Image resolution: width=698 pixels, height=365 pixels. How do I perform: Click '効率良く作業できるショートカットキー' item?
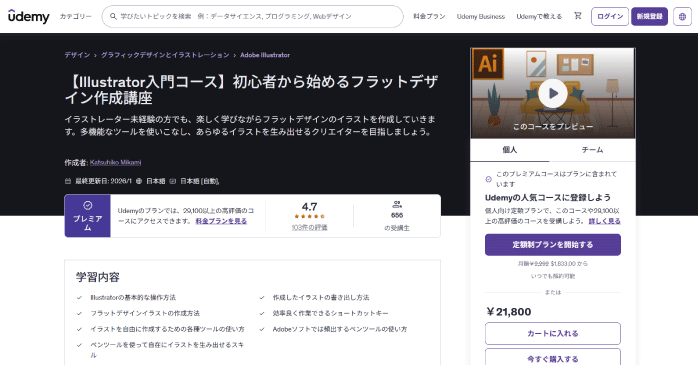tap(330, 313)
